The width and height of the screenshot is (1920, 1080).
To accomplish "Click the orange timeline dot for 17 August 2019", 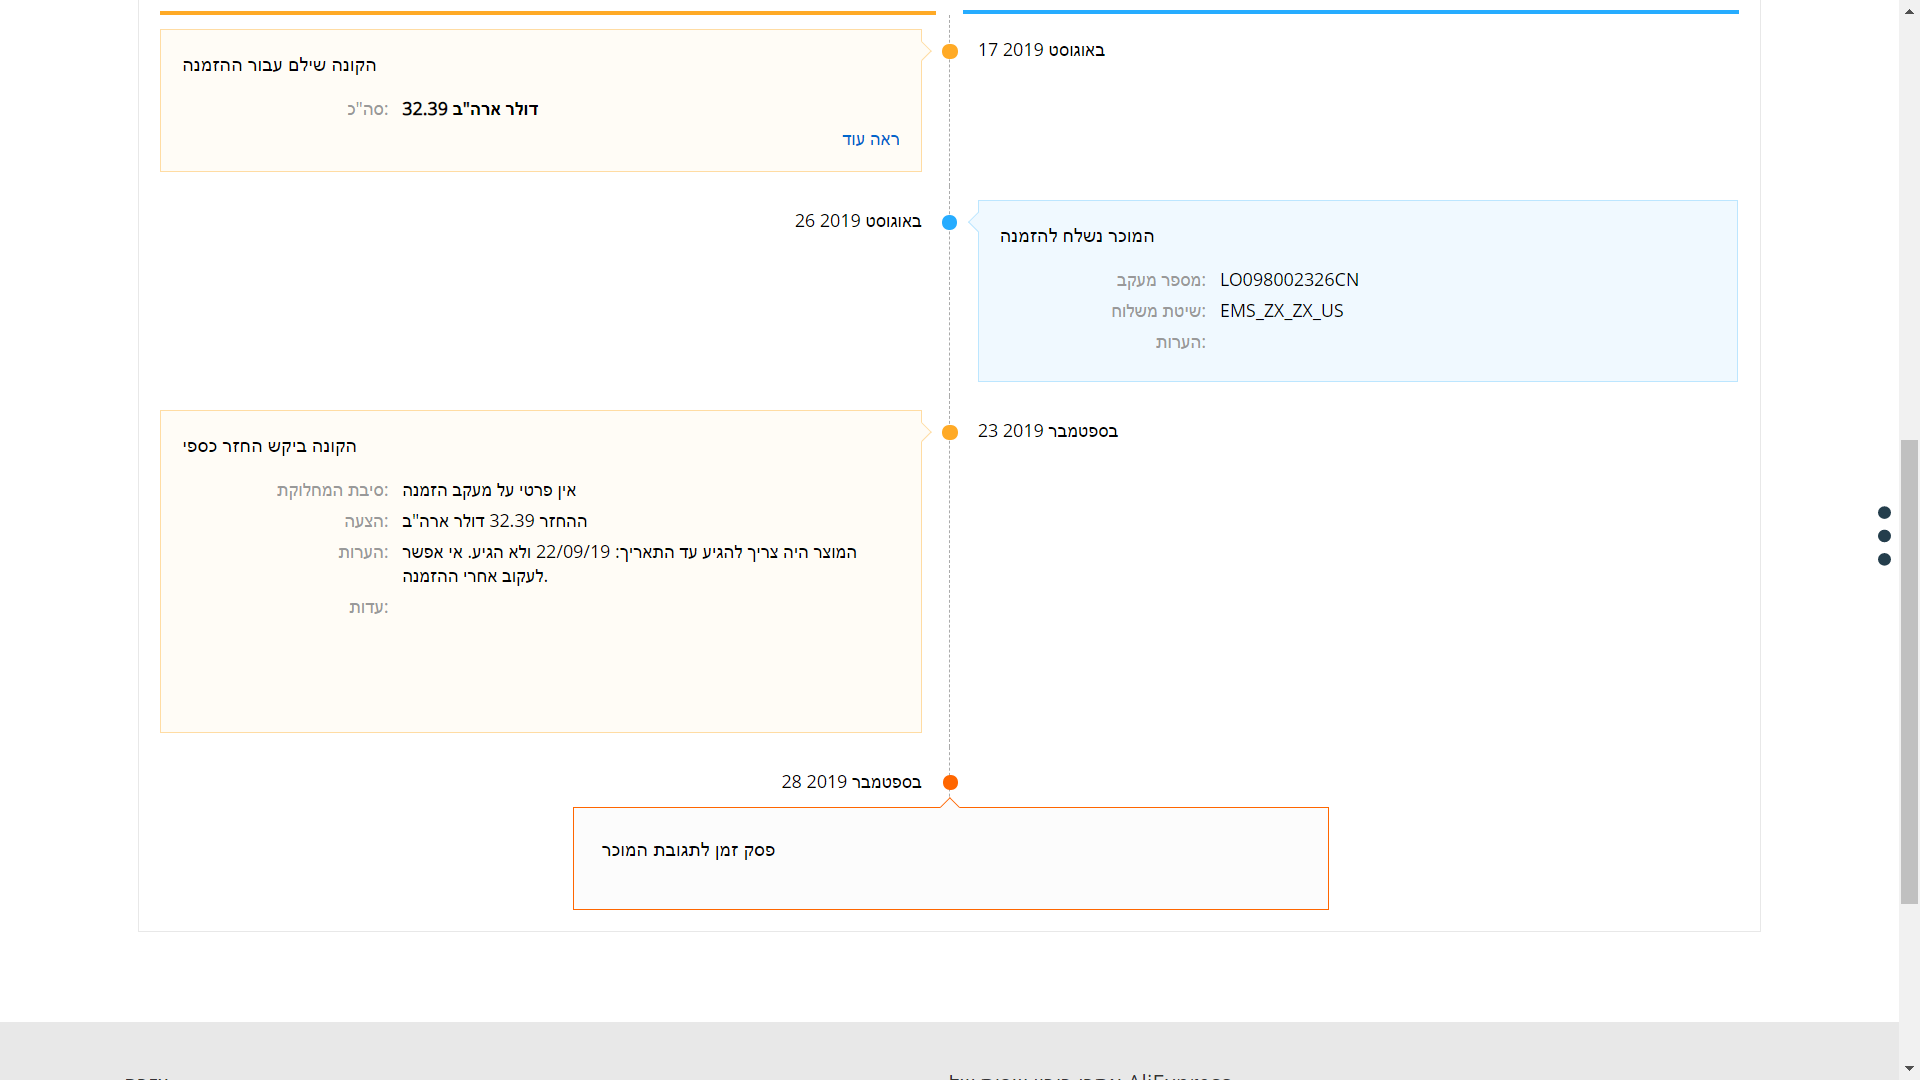I will 950,51.
